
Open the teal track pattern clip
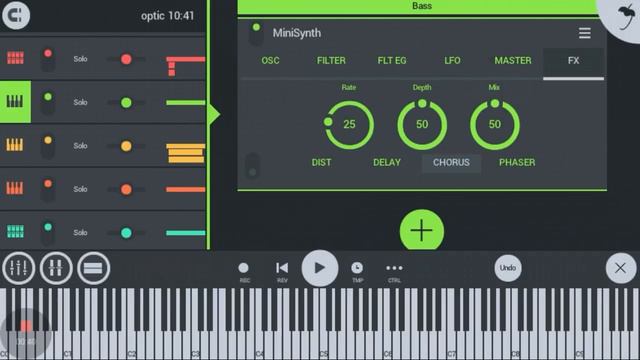coord(185,233)
